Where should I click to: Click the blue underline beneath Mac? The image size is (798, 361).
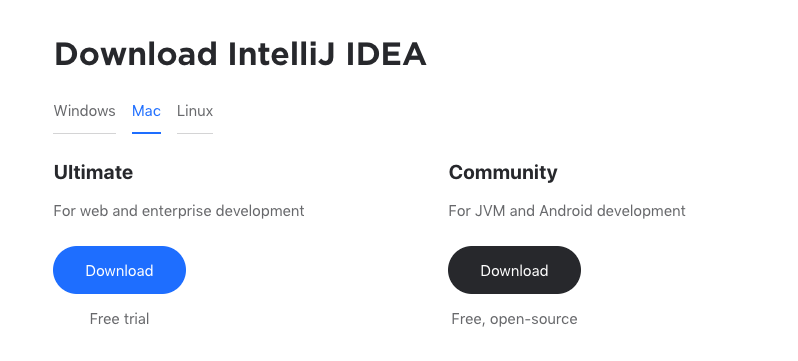[146, 133]
